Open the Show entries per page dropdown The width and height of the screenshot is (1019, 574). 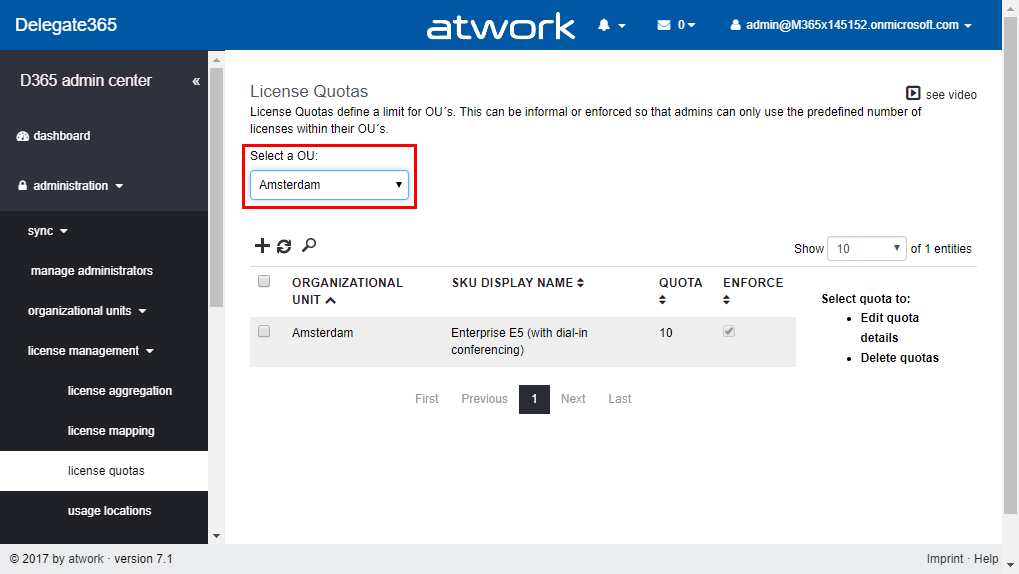coord(868,248)
